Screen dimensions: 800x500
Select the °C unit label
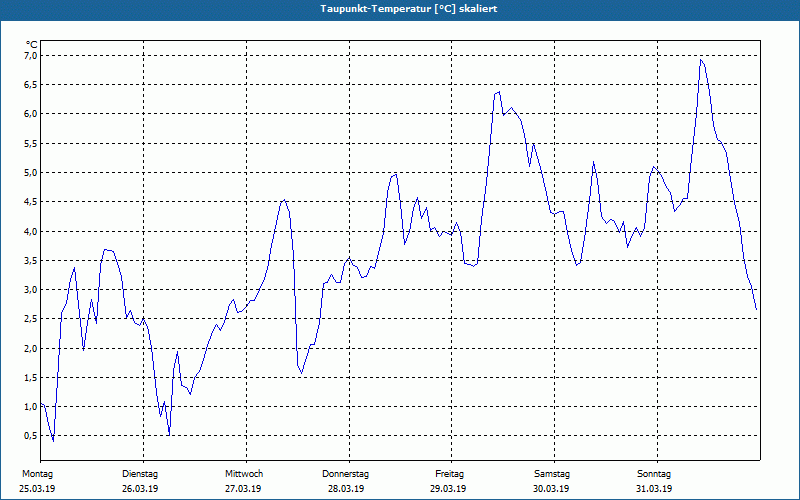pos(32,45)
